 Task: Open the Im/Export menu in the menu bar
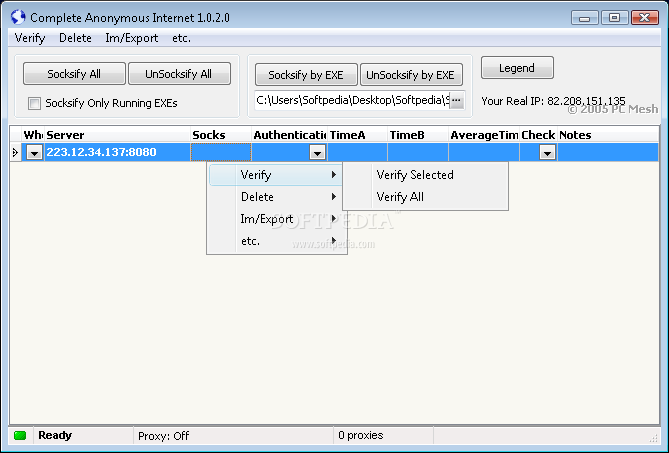point(131,38)
